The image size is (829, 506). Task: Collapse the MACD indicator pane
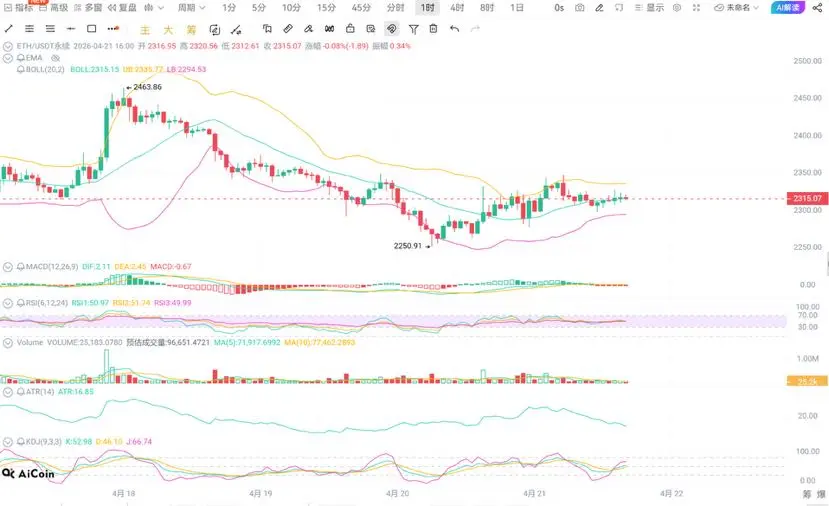(x=7, y=267)
